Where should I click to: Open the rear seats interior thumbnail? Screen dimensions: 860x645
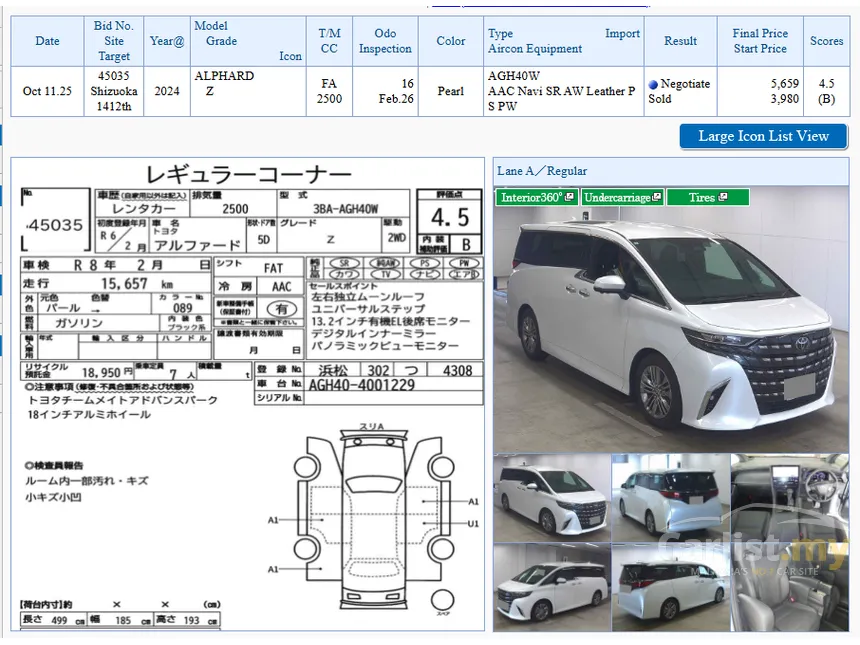790,587
